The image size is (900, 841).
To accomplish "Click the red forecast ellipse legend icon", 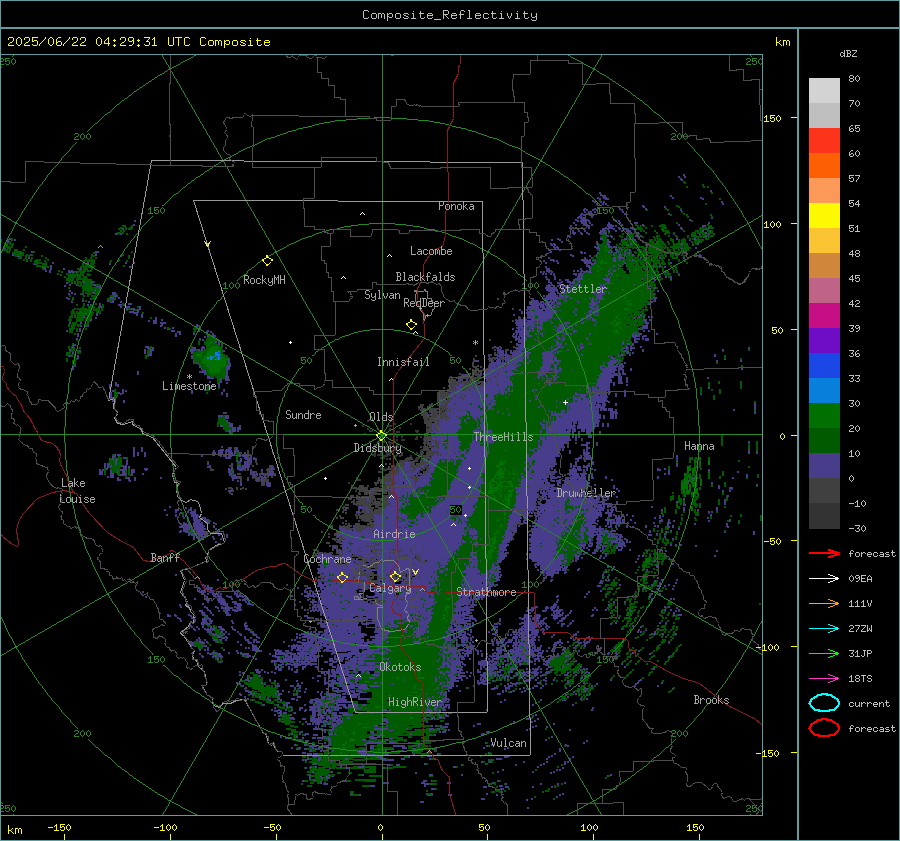I will 824,728.
